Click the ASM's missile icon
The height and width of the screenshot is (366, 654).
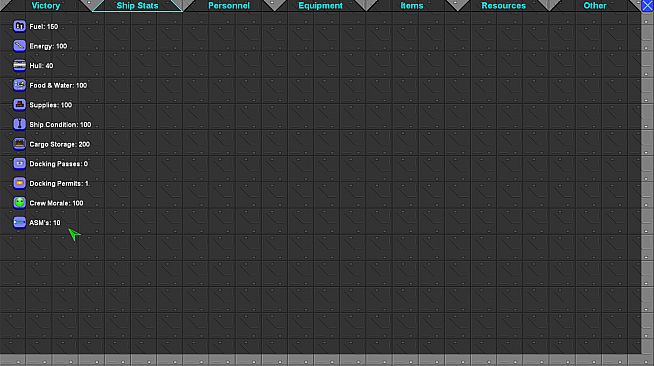click(x=19, y=222)
